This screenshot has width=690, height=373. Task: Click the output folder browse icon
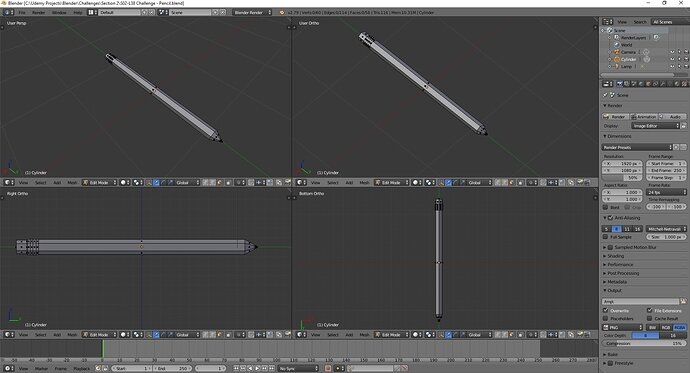point(683,302)
